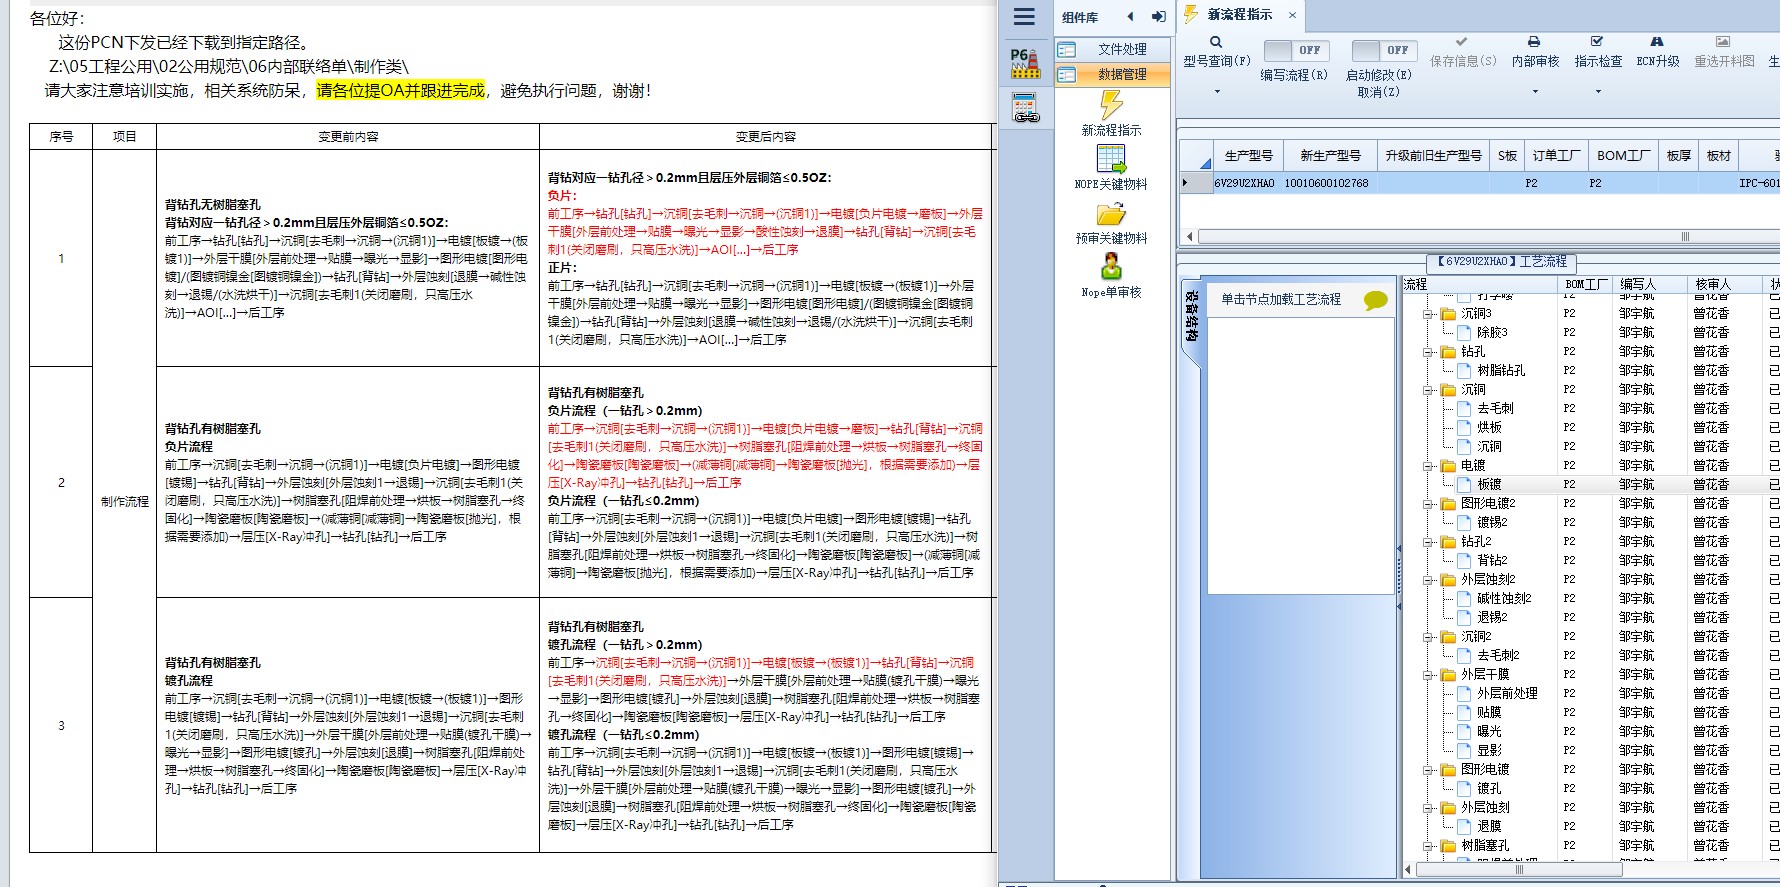Collapse the 沉铜 tree node
Viewport: 1780px width, 887px height.
(x=1428, y=390)
